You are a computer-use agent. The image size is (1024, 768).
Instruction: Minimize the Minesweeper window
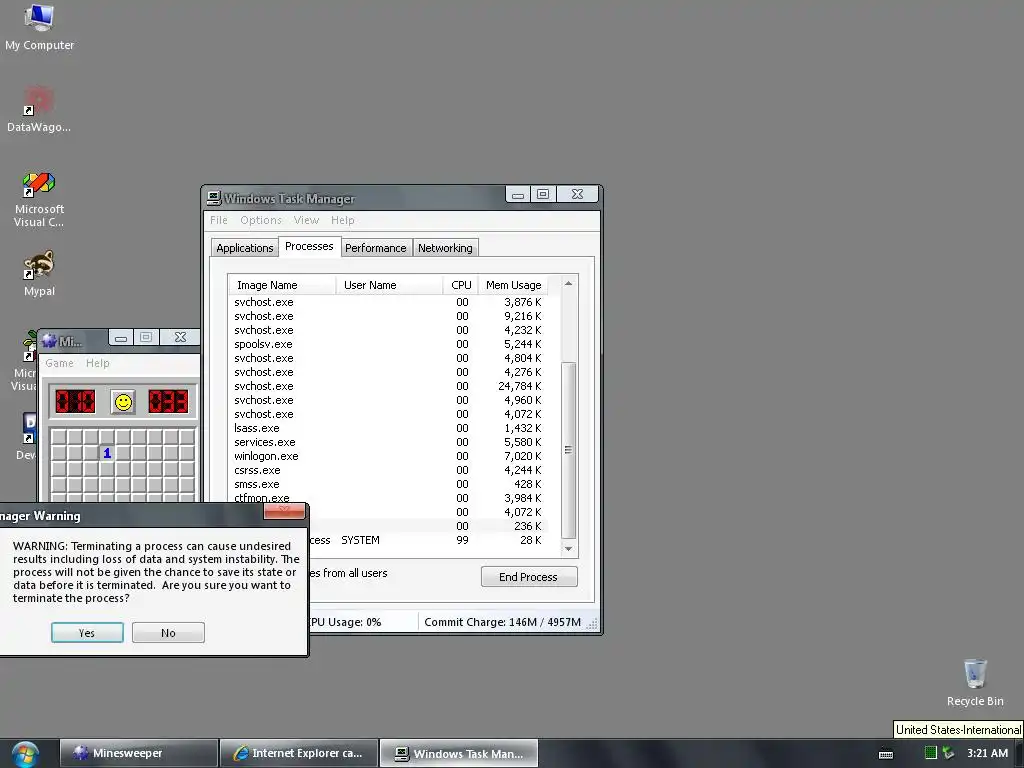point(121,338)
